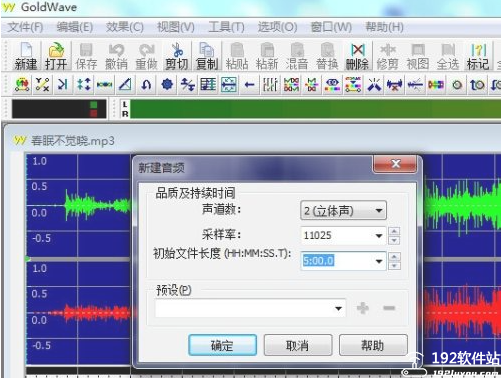Click the green L/R level meter bar

(315, 109)
